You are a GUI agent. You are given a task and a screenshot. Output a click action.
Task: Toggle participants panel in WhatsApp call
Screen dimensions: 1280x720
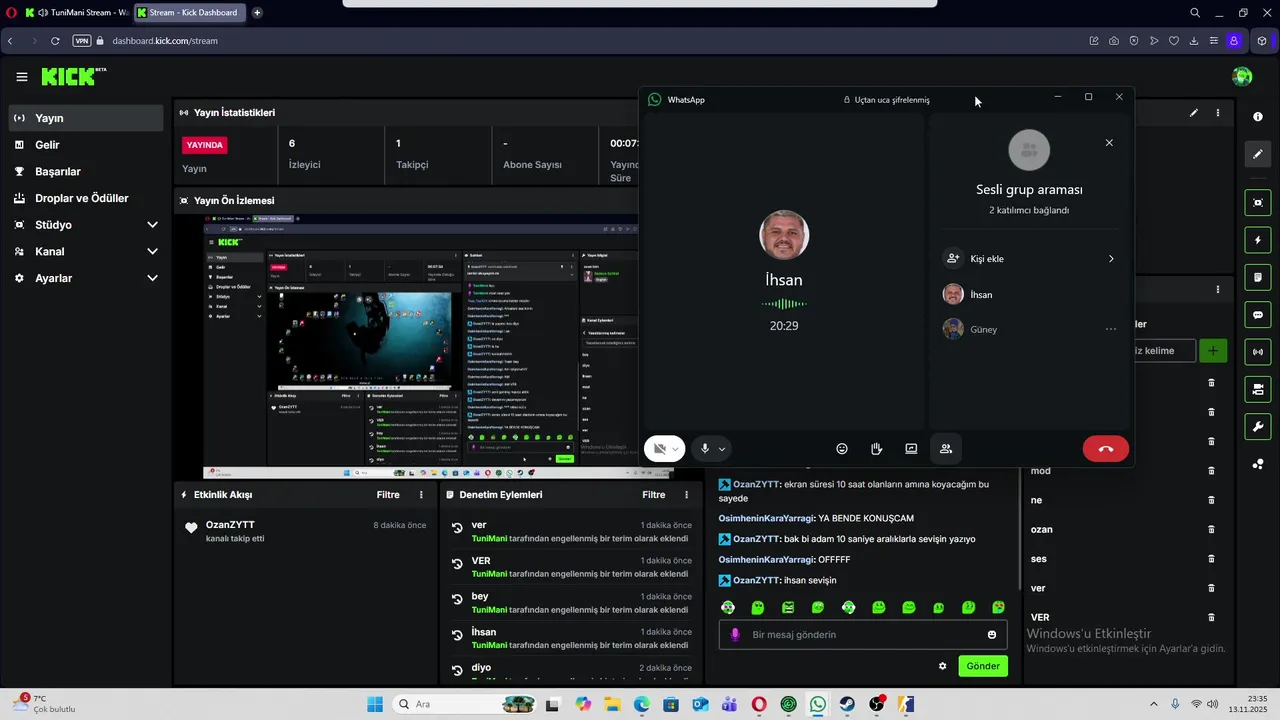(x=945, y=449)
